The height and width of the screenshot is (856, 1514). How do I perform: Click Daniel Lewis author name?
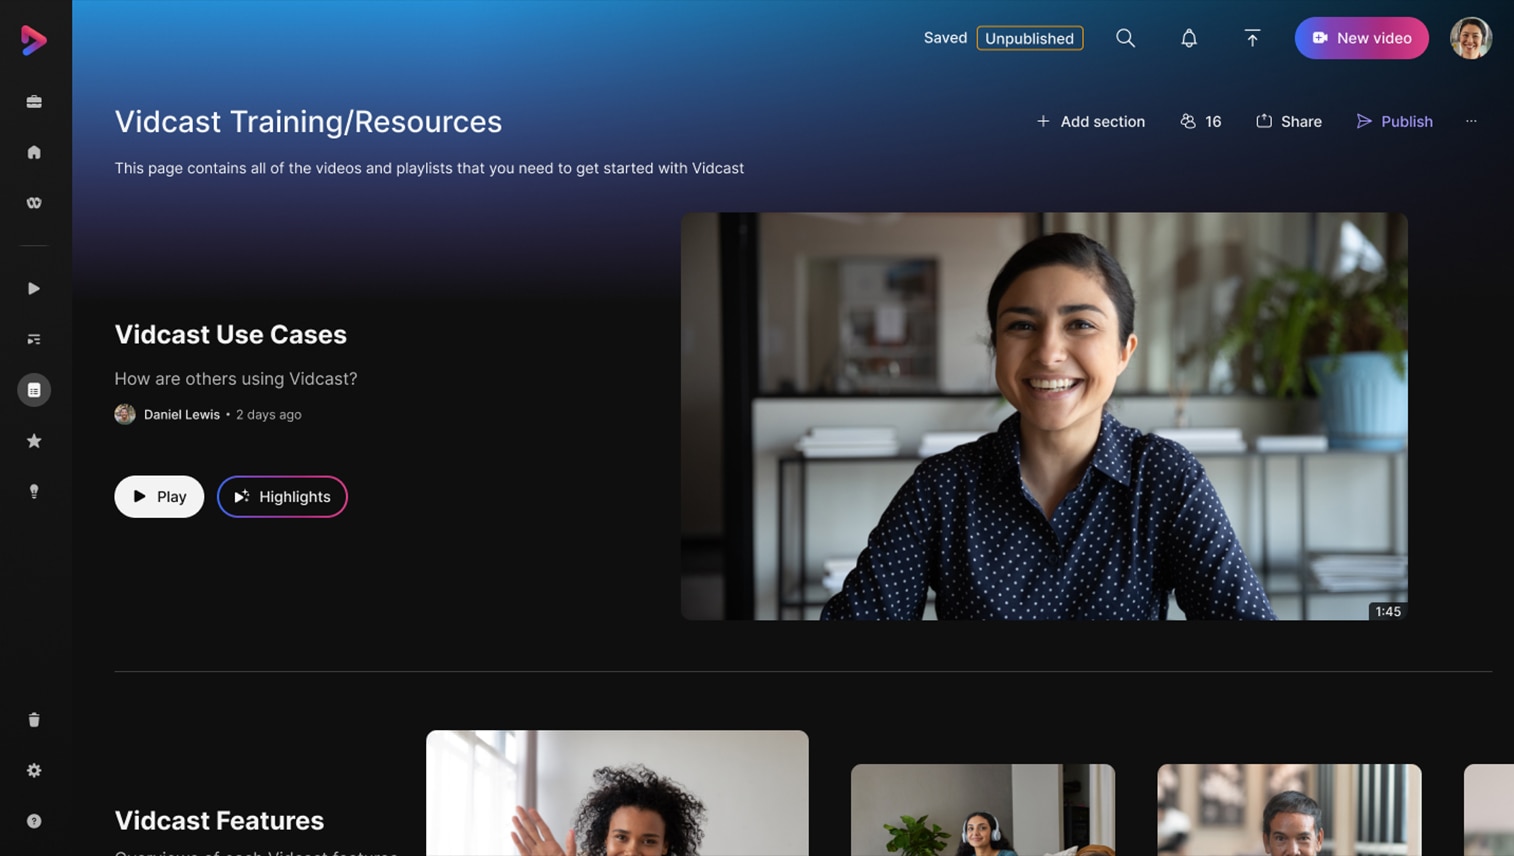click(x=182, y=414)
